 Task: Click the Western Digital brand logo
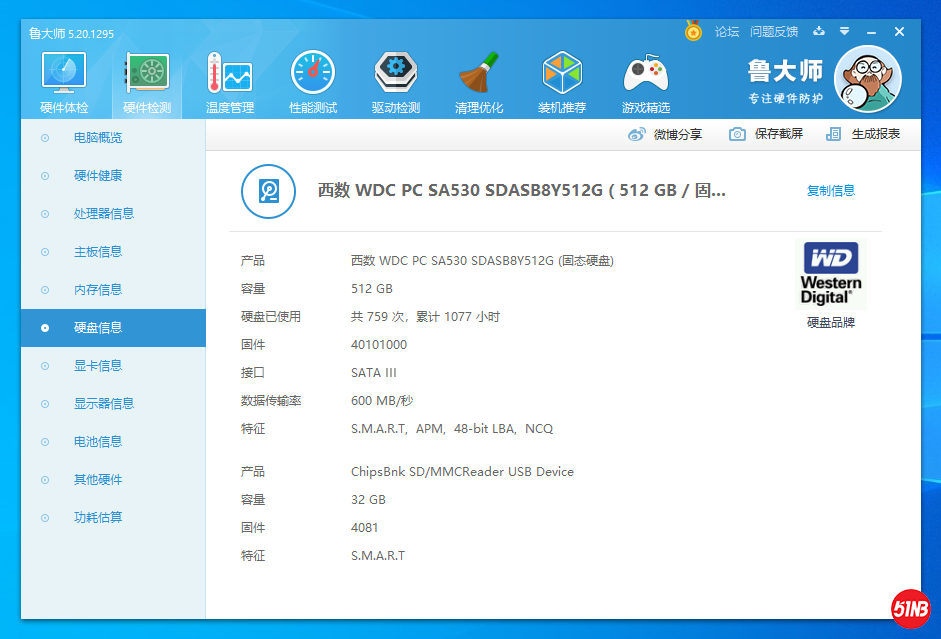831,274
